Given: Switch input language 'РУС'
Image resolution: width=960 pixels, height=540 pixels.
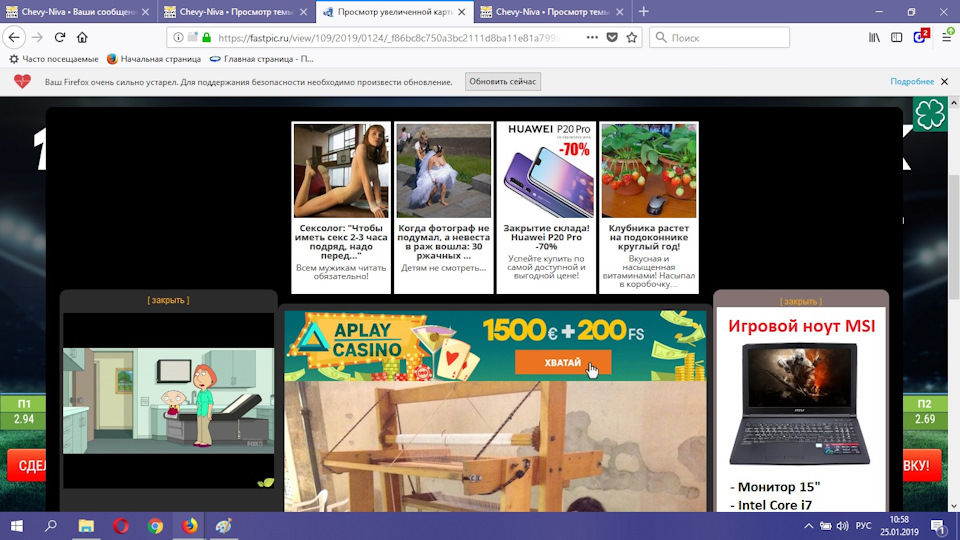Looking at the screenshot, I should pyautogui.click(x=863, y=526).
